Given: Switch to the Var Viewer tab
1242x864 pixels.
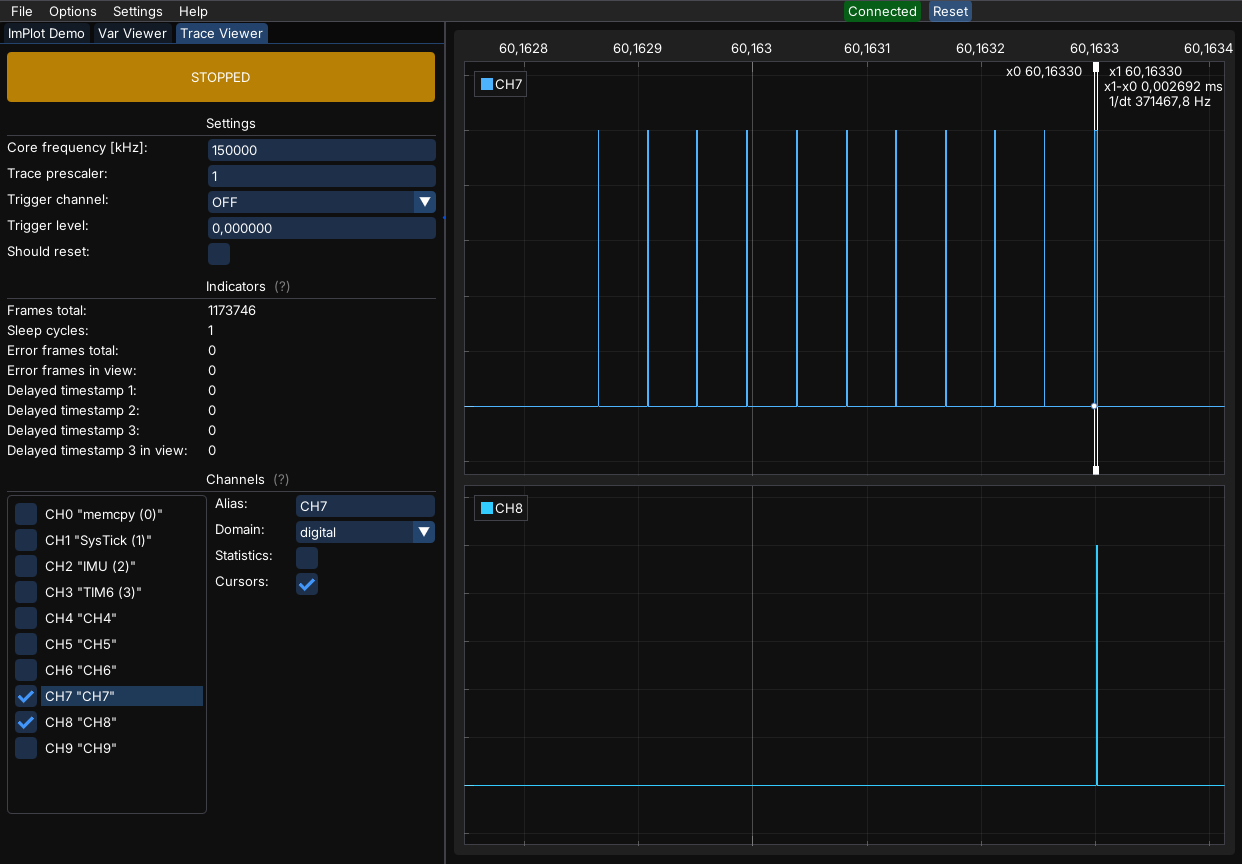Looking at the screenshot, I should (132, 33).
